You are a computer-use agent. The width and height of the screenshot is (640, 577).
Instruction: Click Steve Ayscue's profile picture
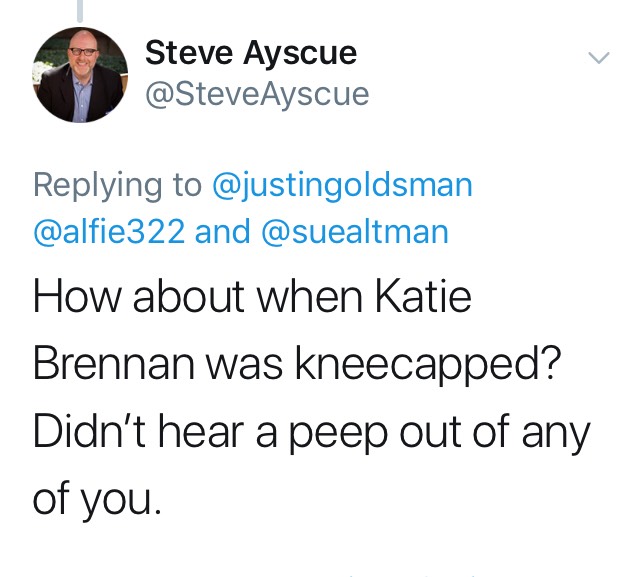pos(82,75)
